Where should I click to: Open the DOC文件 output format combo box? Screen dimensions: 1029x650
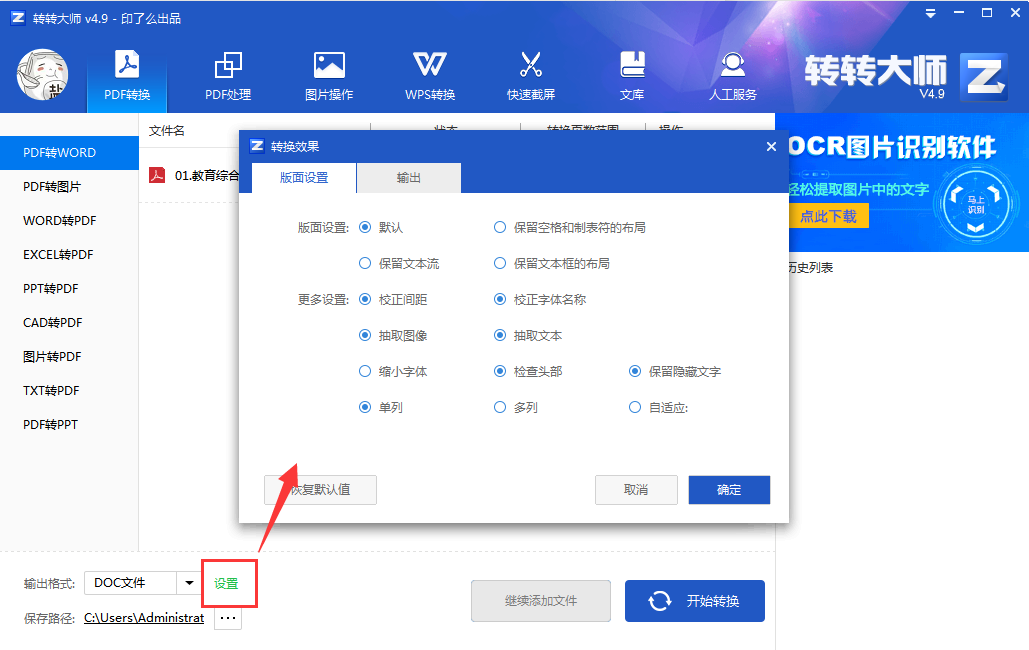[x=142, y=582]
